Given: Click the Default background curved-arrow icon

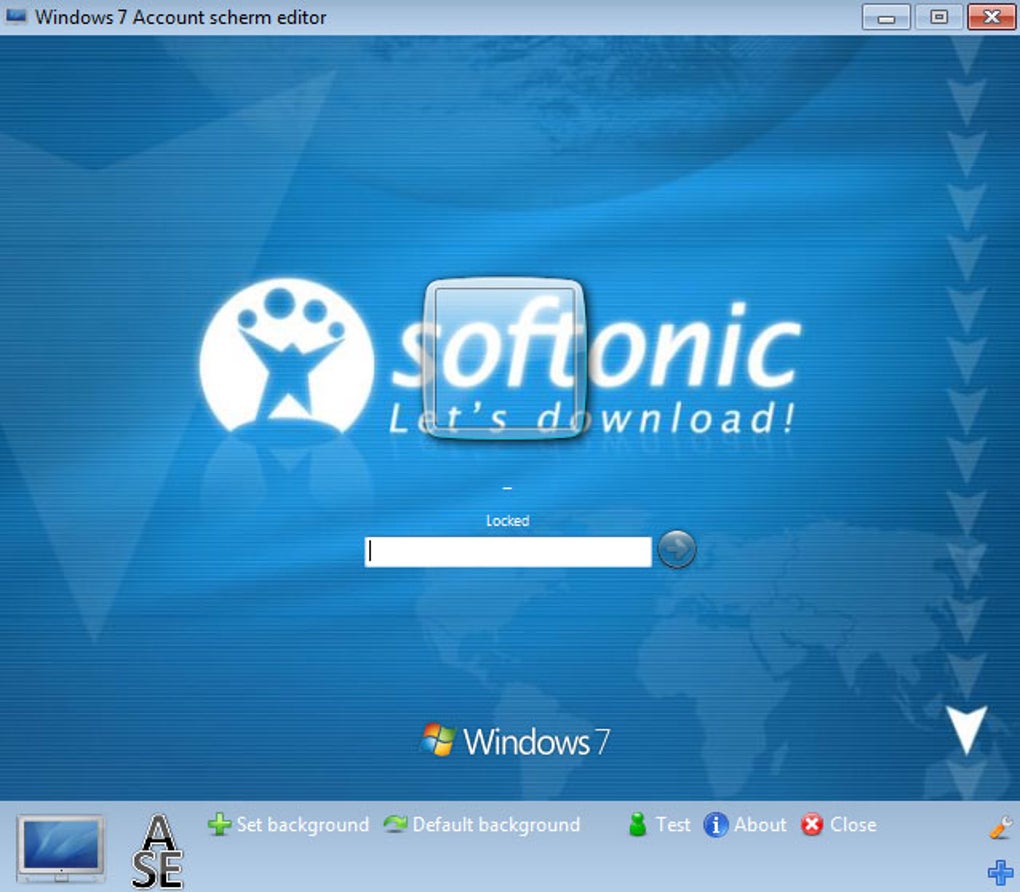Looking at the screenshot, I should click(394, 825).
